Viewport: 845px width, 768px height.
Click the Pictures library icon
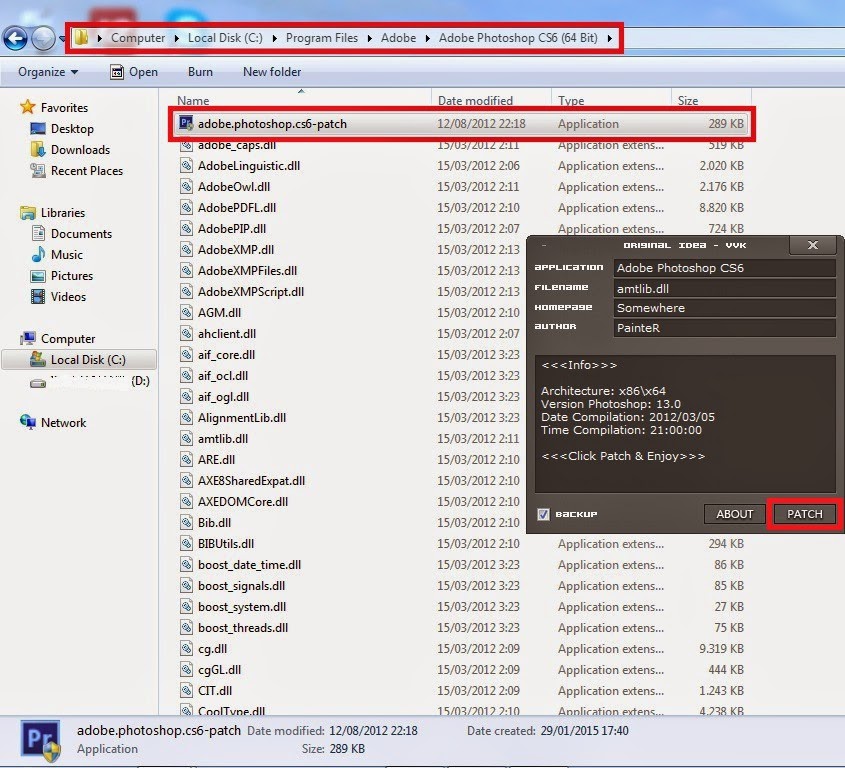38,275
